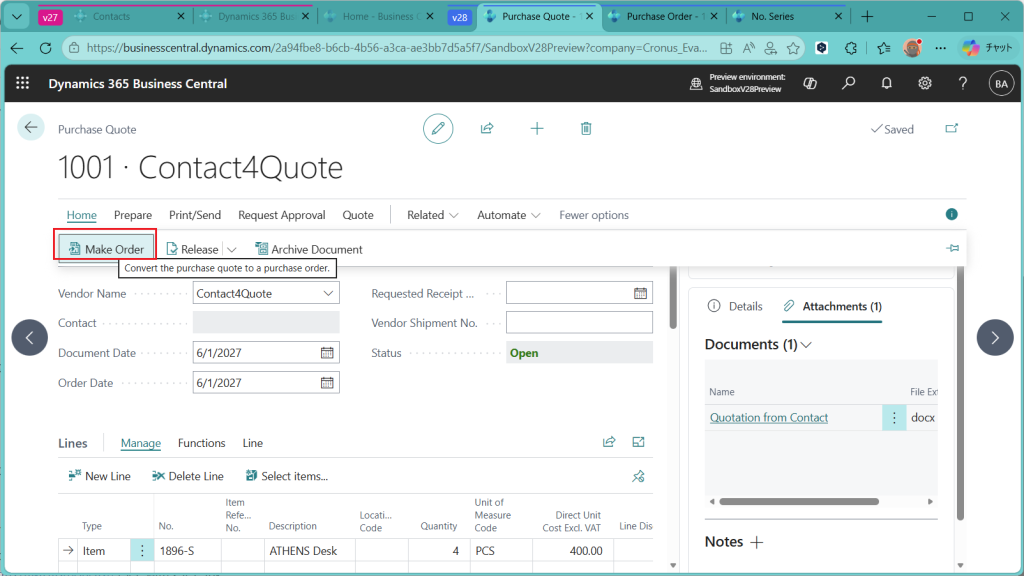Image resolution: width=1024 pixels, height=576 pixels.
Task: Open the notifications bell
Action: click(886, 84)
